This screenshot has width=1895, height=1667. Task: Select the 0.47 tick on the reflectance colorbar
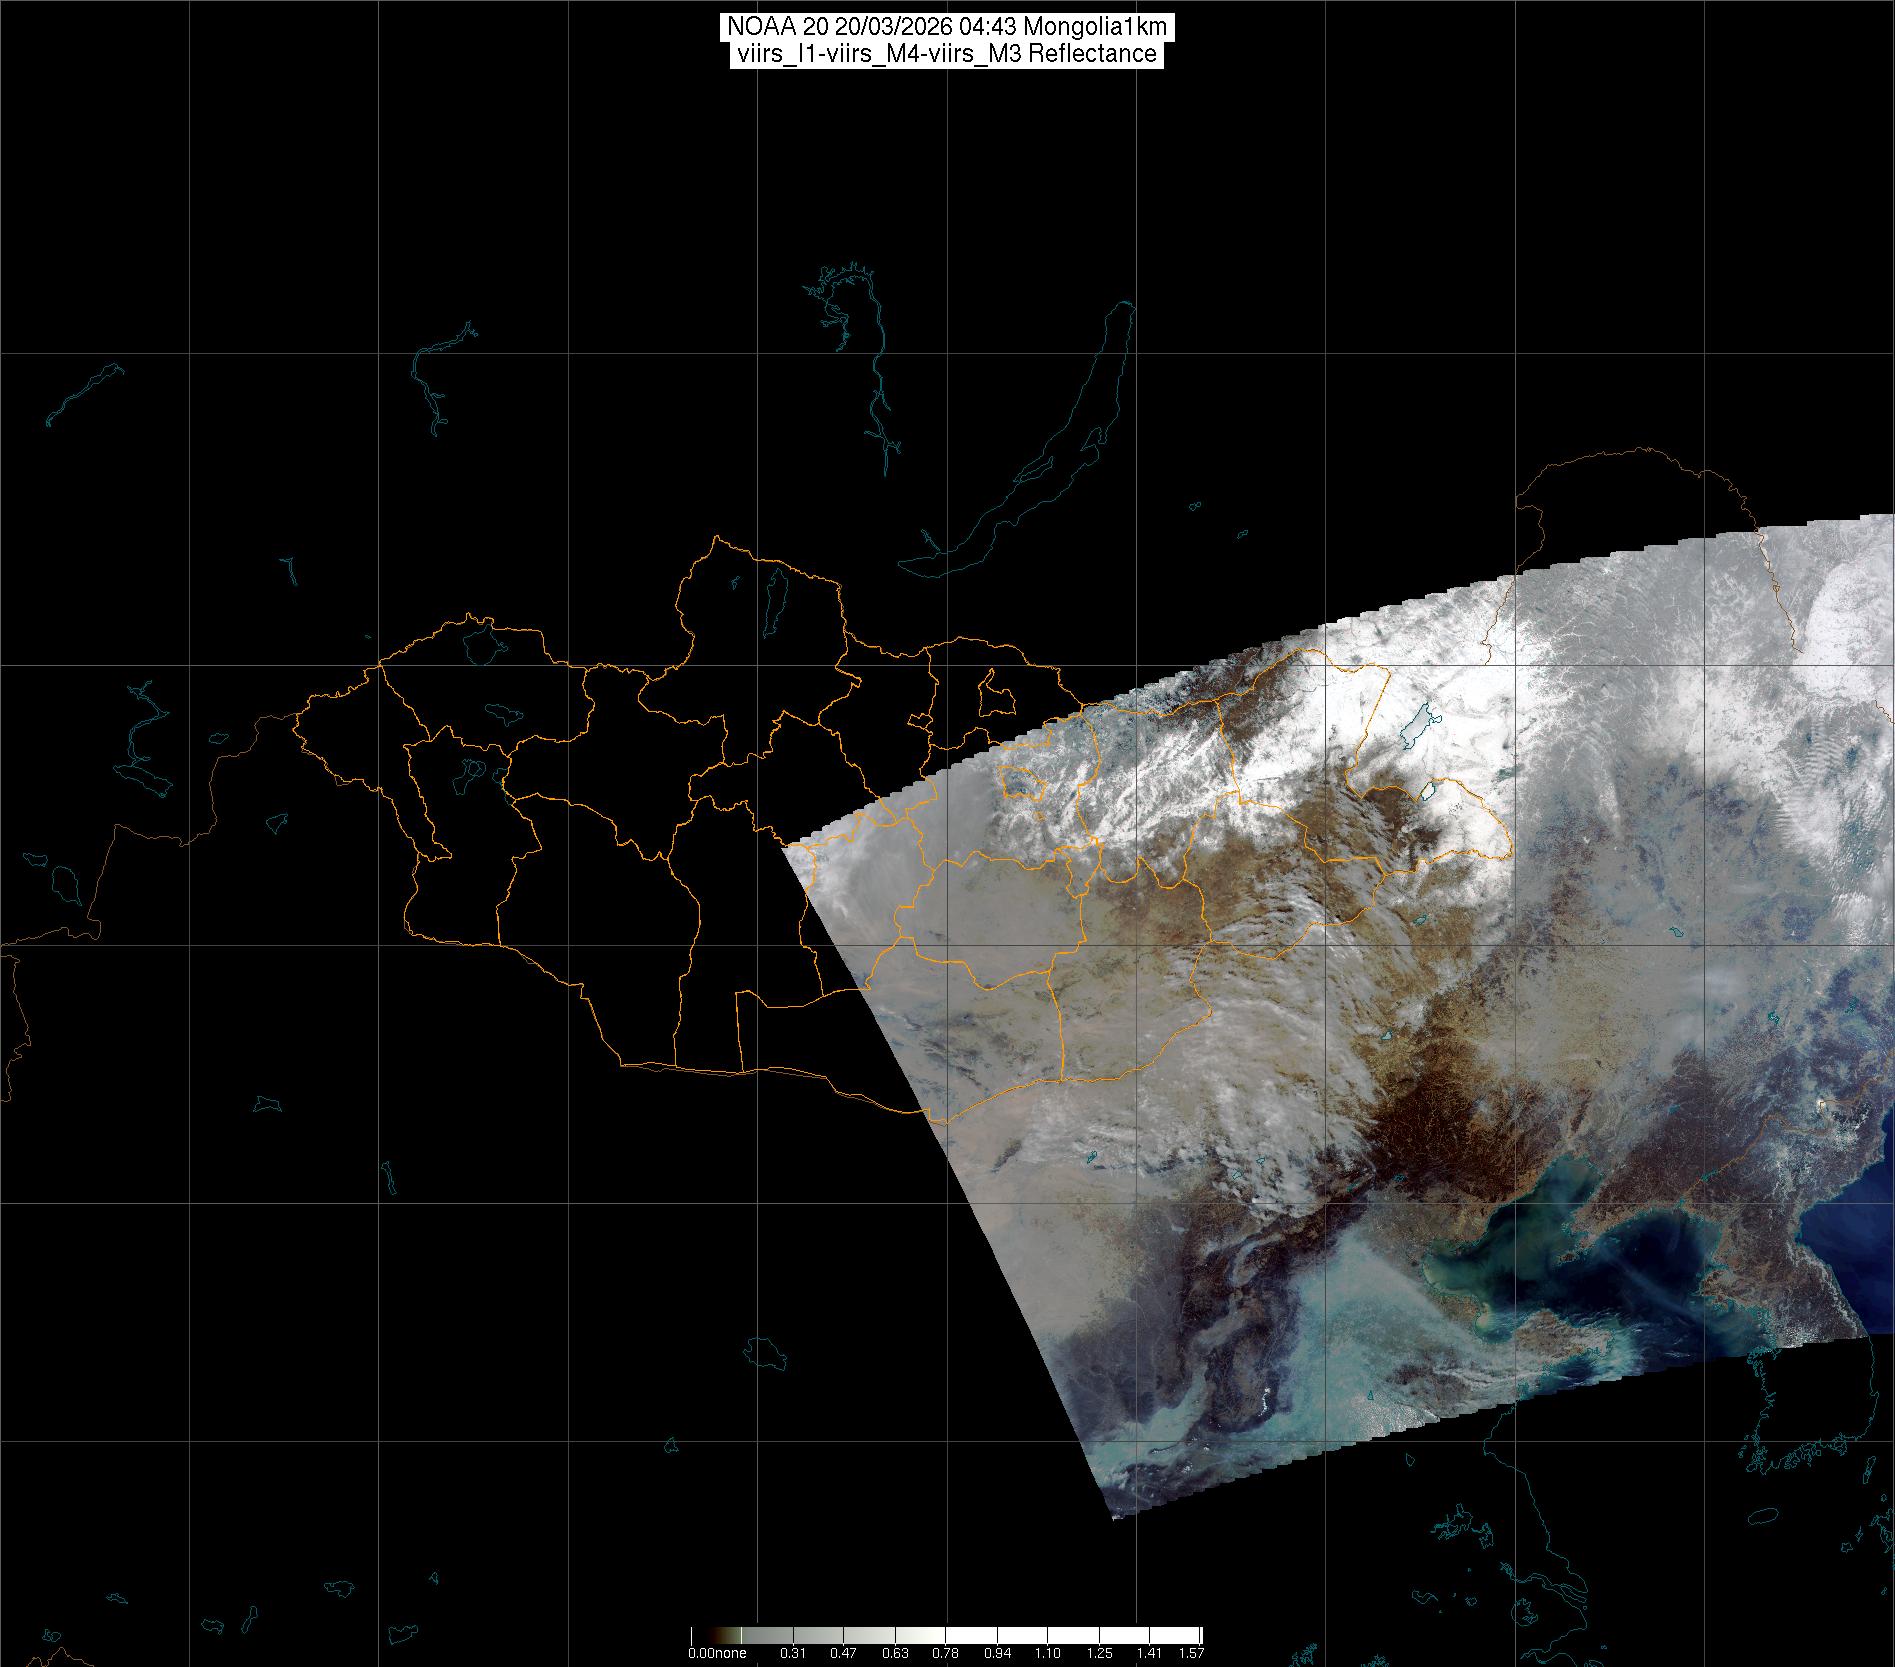pos(844,1653)
